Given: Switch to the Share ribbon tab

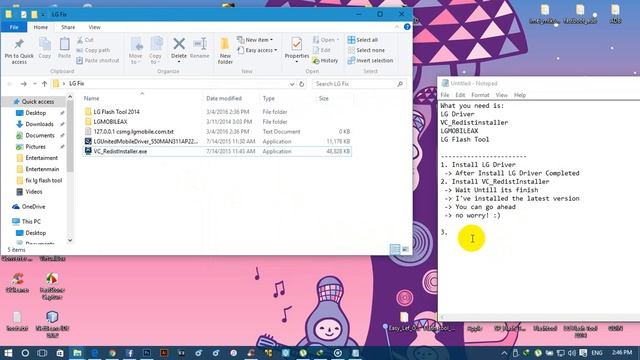Looking at the screenshot, I should [68, 27].
